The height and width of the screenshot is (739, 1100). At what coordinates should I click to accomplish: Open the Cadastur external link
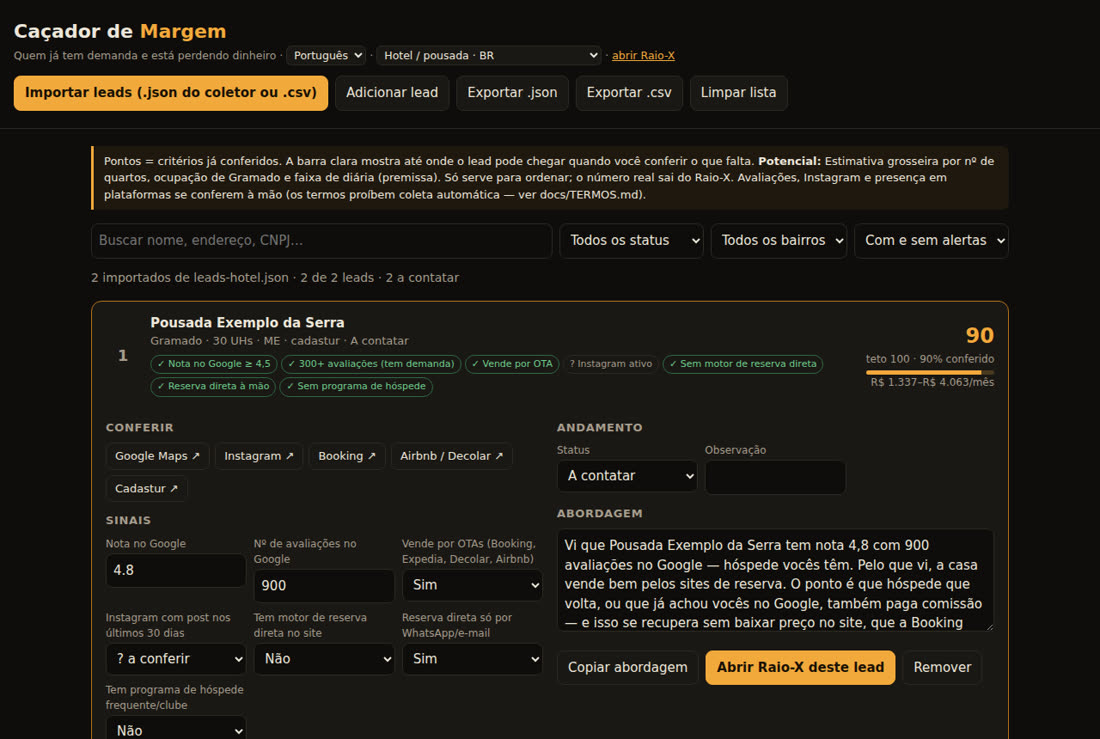coord(147,488)
